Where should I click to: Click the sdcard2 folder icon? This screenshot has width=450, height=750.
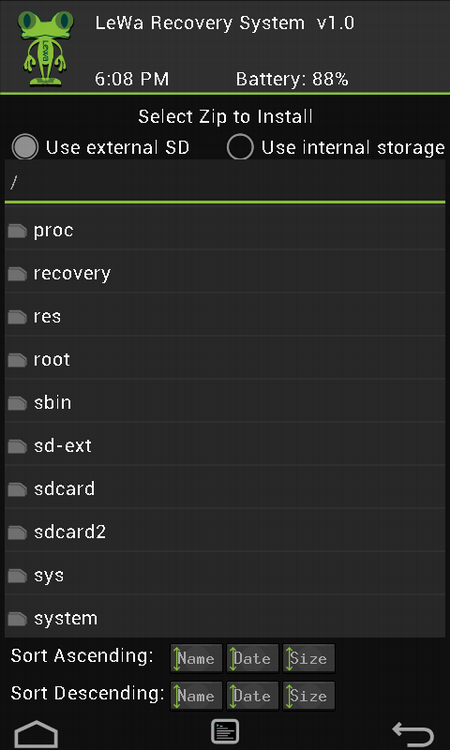pos(17,532)
